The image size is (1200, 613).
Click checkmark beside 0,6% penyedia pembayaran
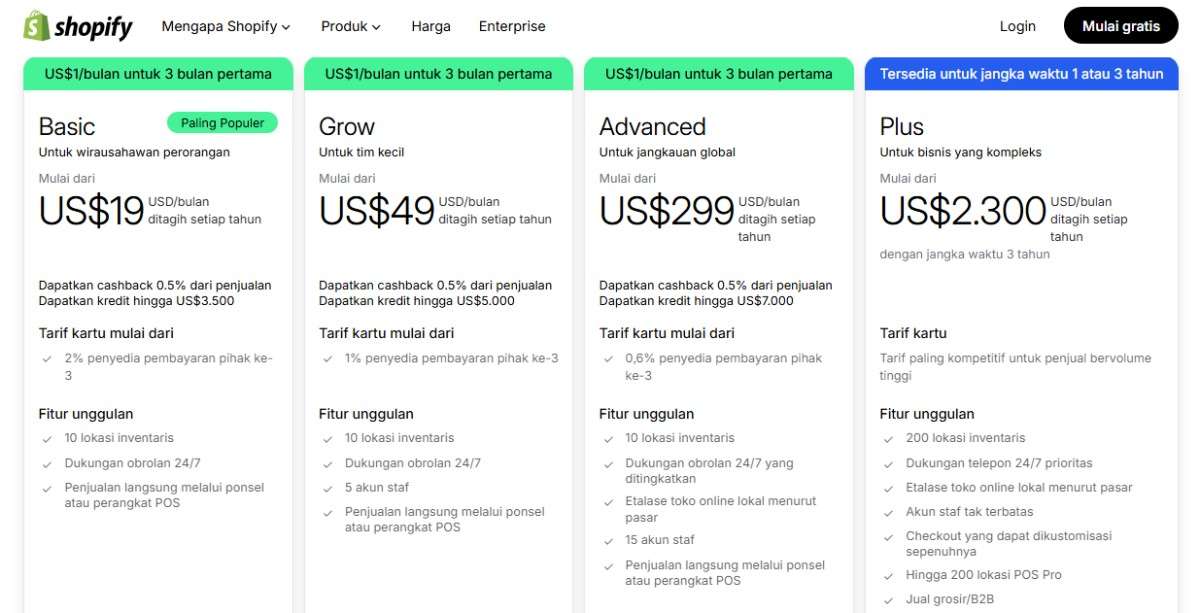608,358
